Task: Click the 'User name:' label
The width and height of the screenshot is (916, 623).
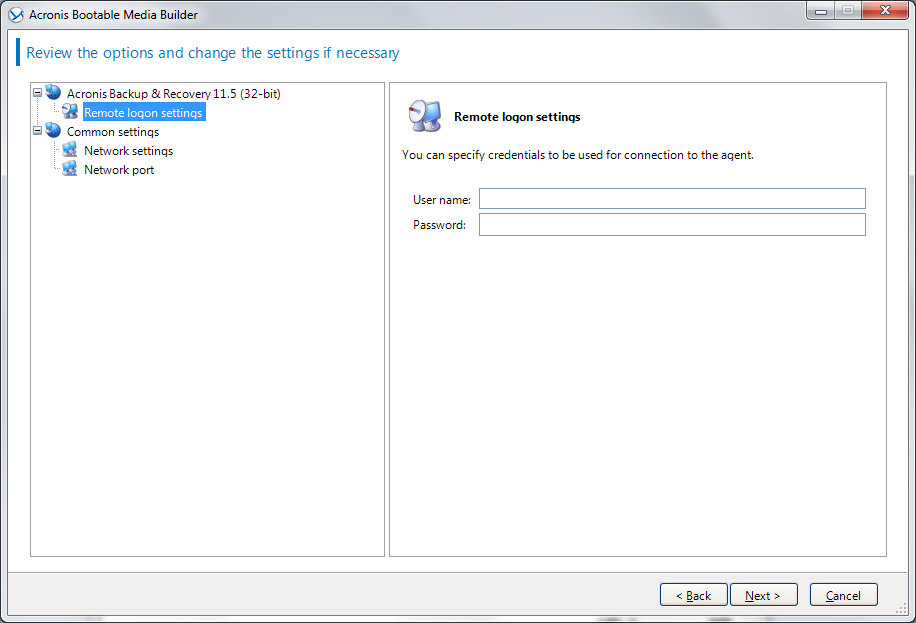Action: 442,200
